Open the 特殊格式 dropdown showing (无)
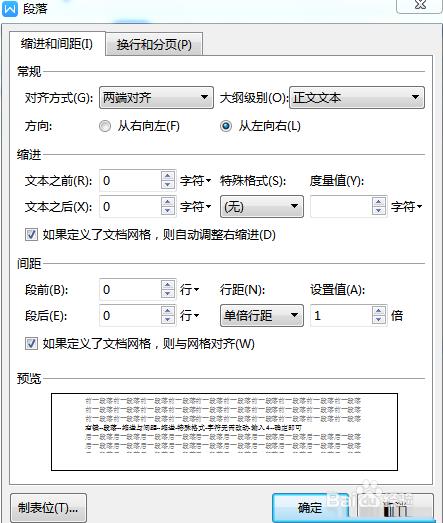The image size is (443, 523). click(x=262, y=206)
